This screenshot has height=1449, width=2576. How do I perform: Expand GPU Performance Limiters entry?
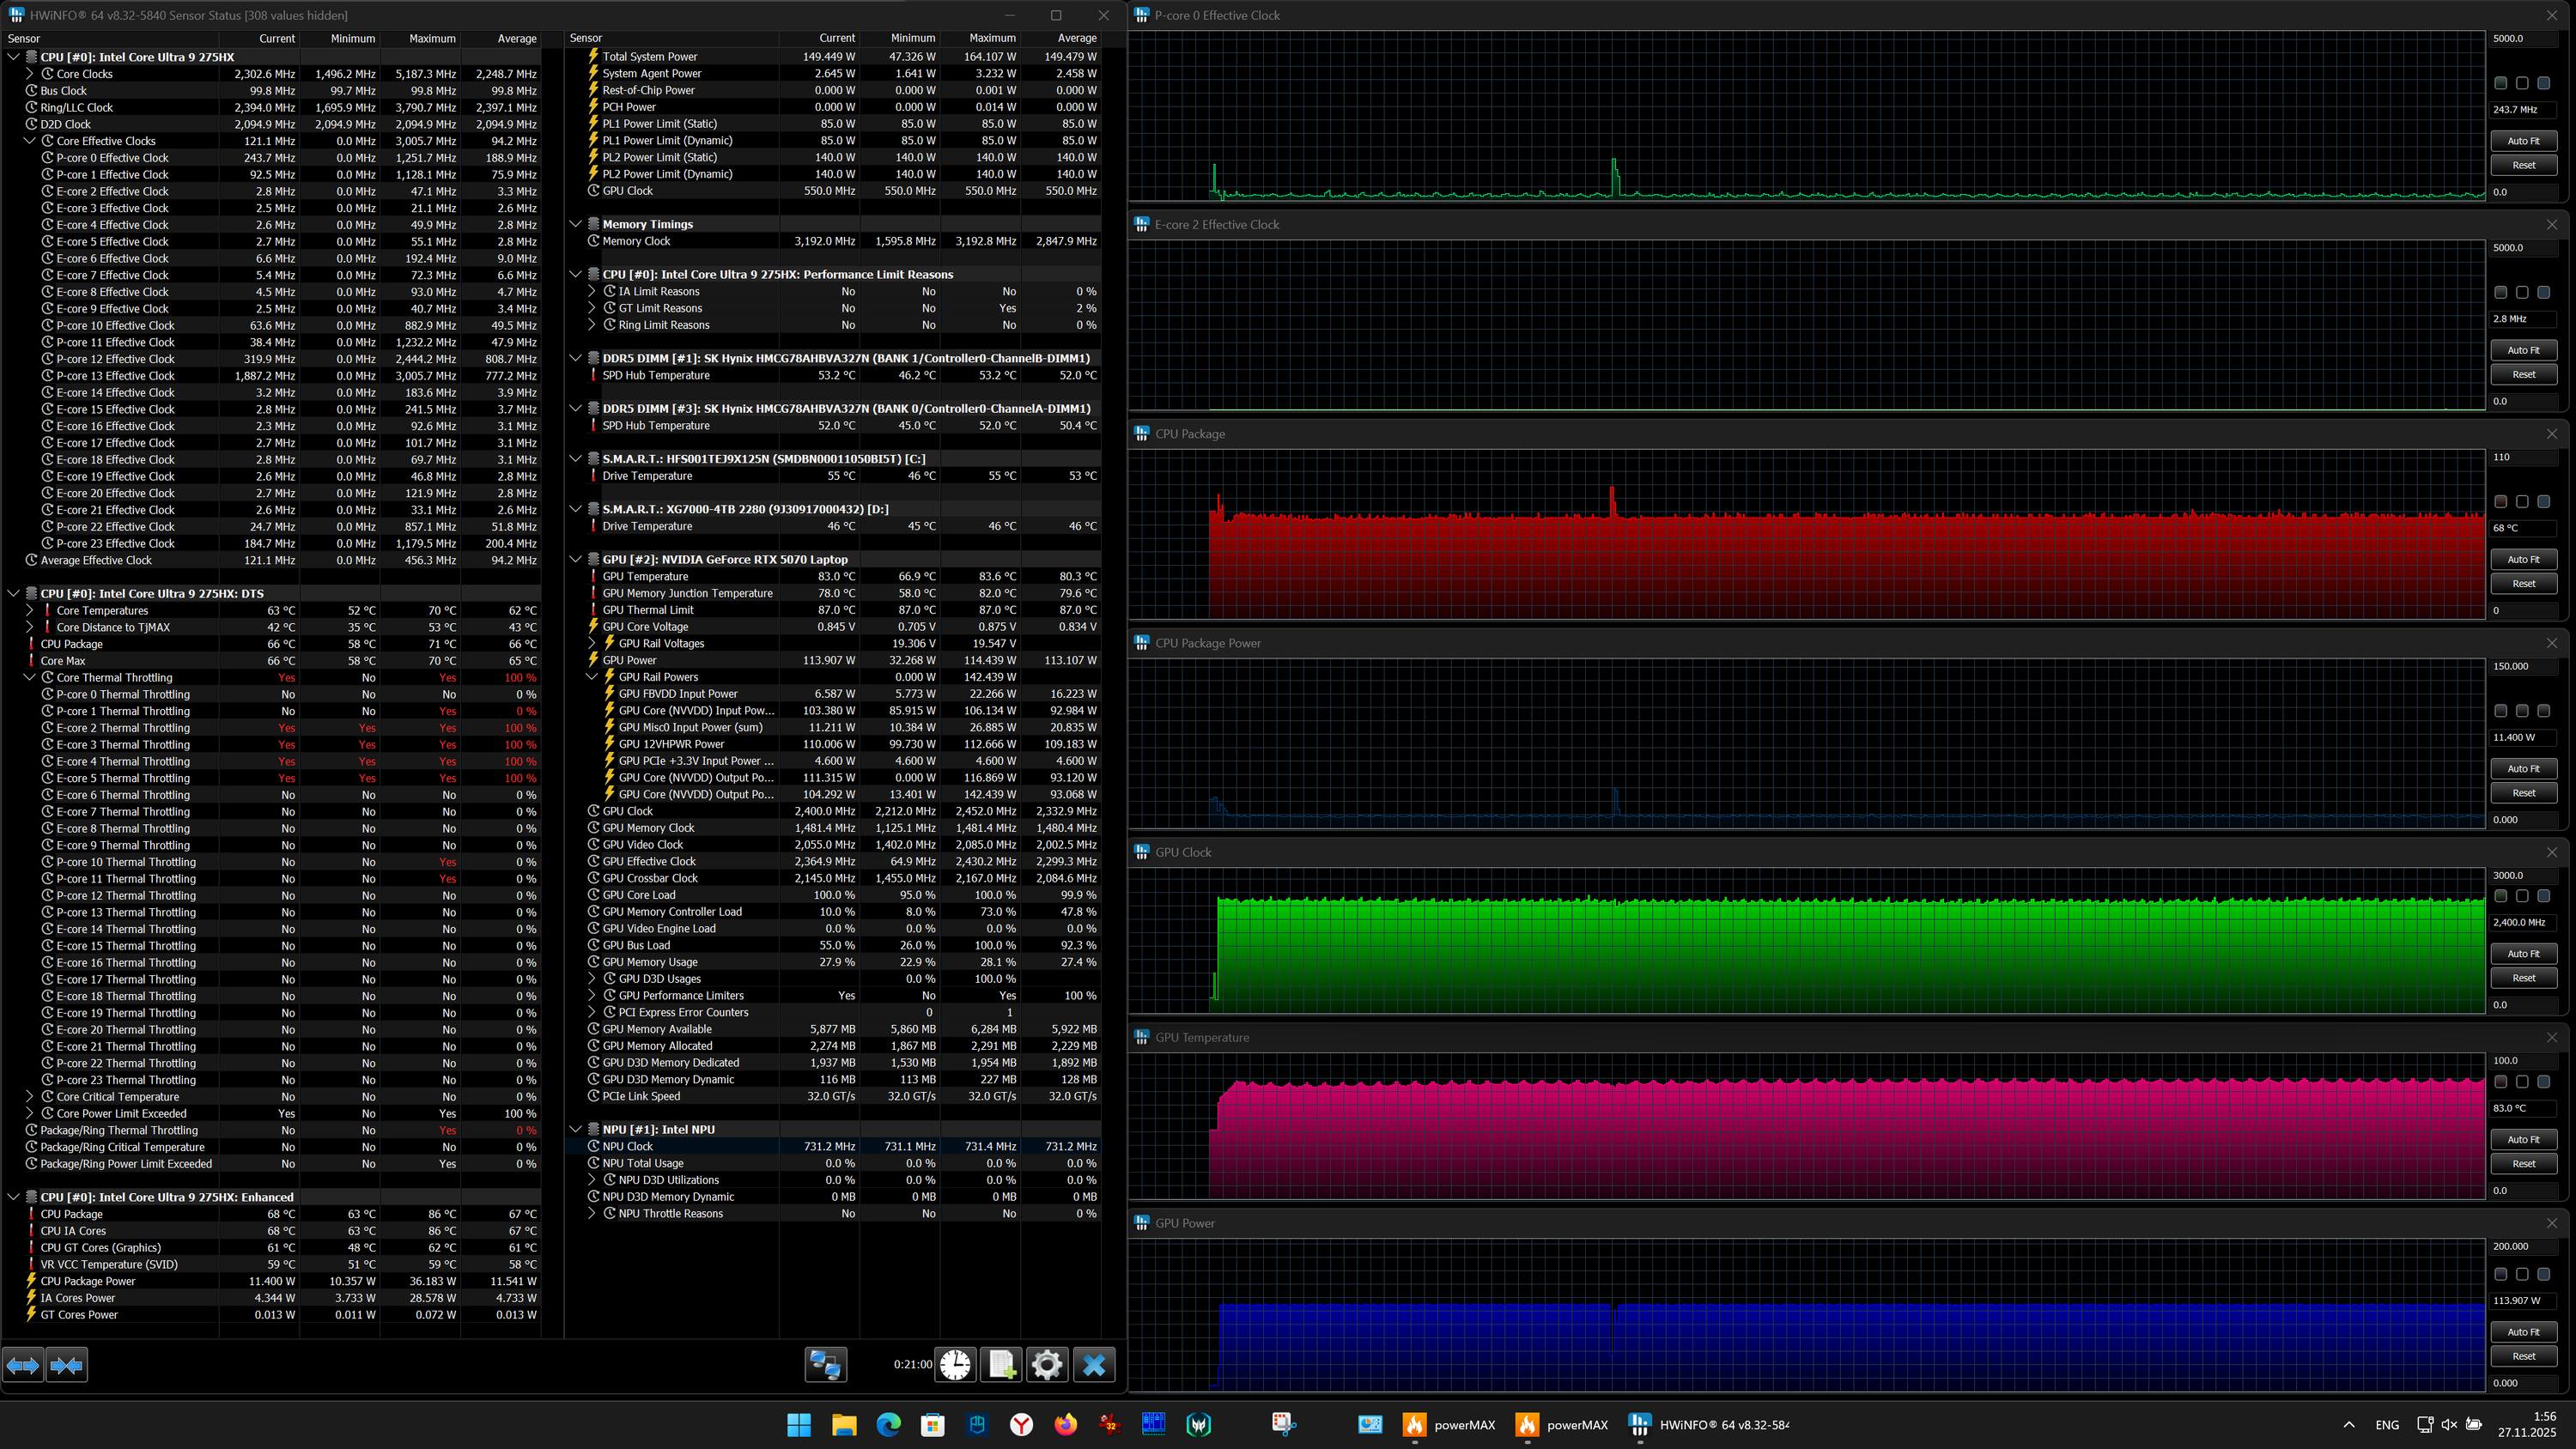pyautogui.click(x=592, y=995)
